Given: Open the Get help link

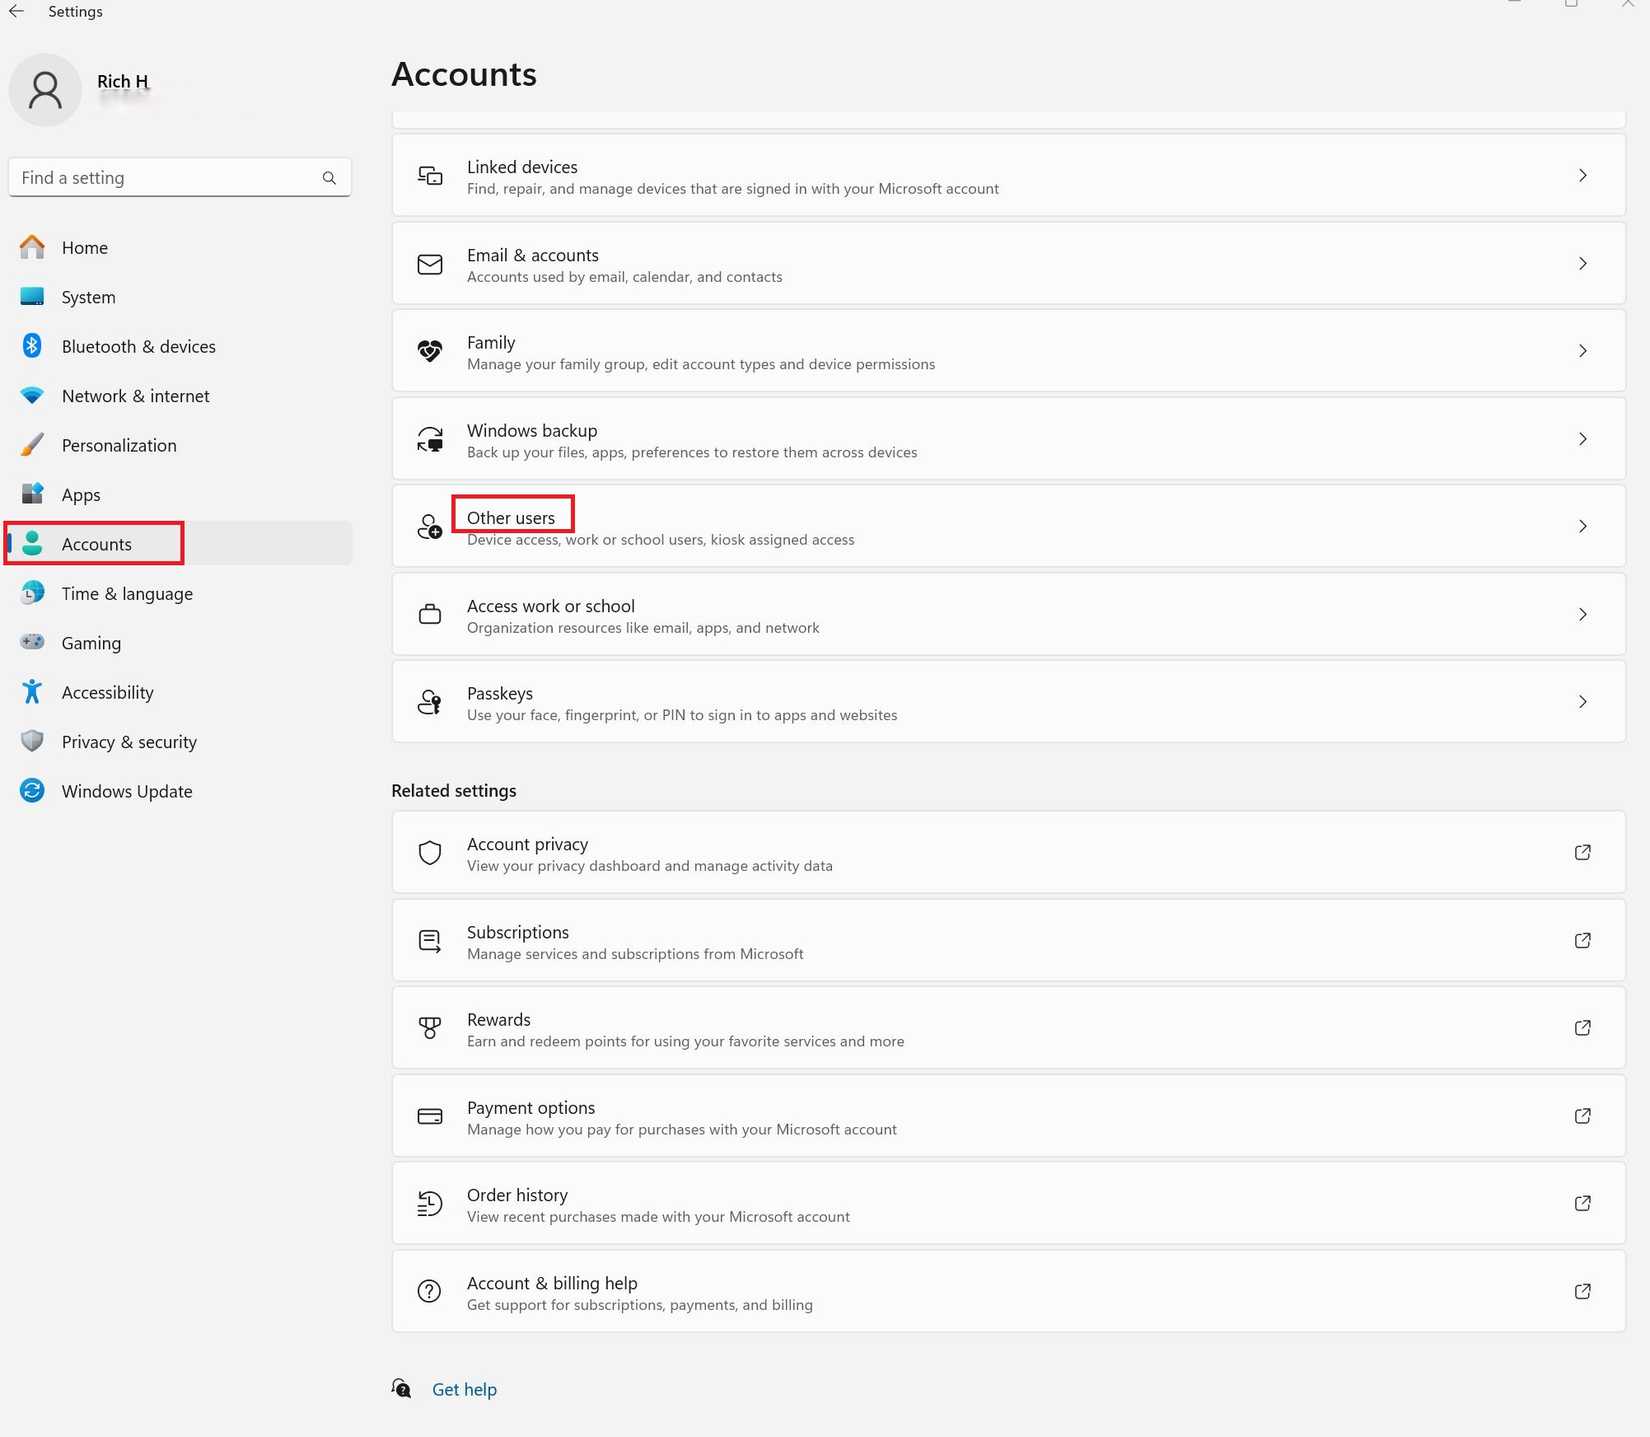Looking at the screenshot, I should click(464, 1389).
